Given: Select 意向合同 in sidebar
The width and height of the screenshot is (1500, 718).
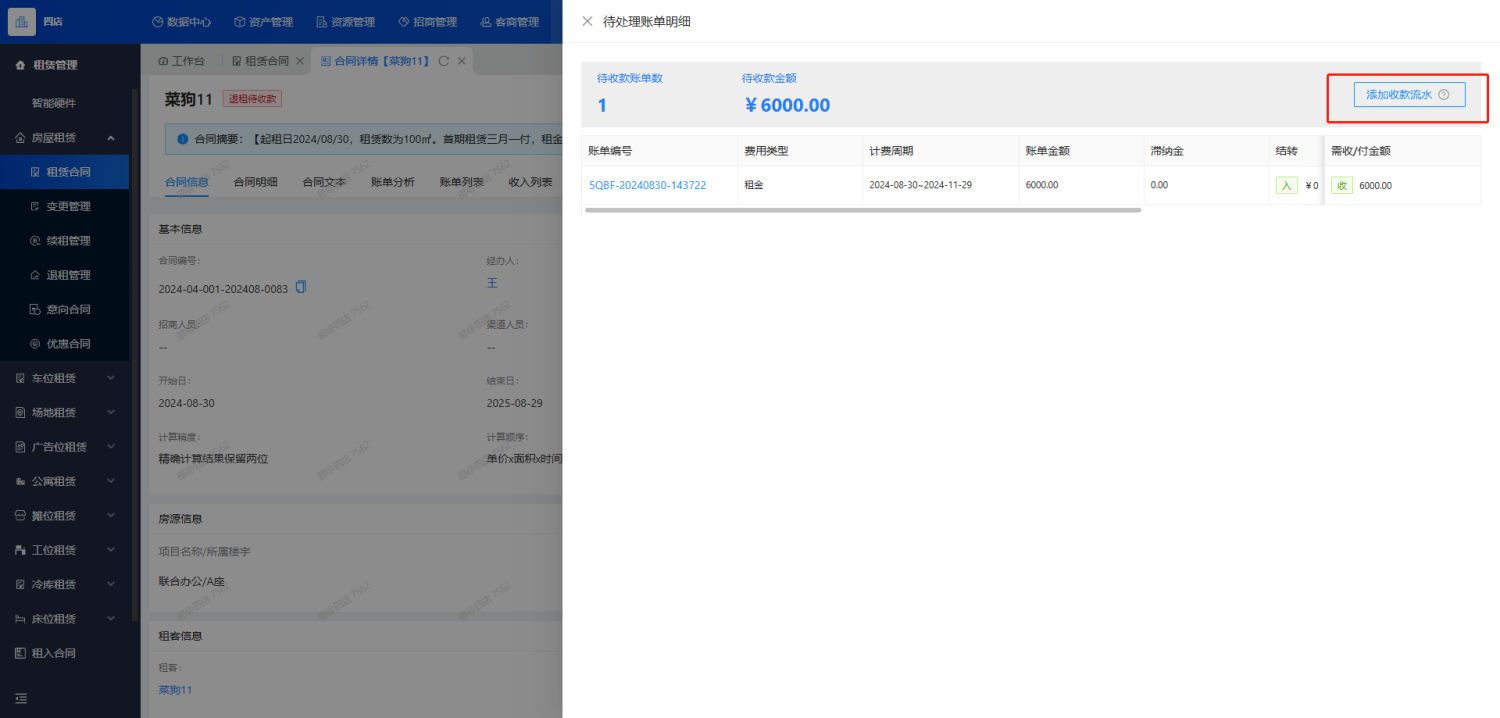Looking at the screenshot, I should tap(65, 309).
